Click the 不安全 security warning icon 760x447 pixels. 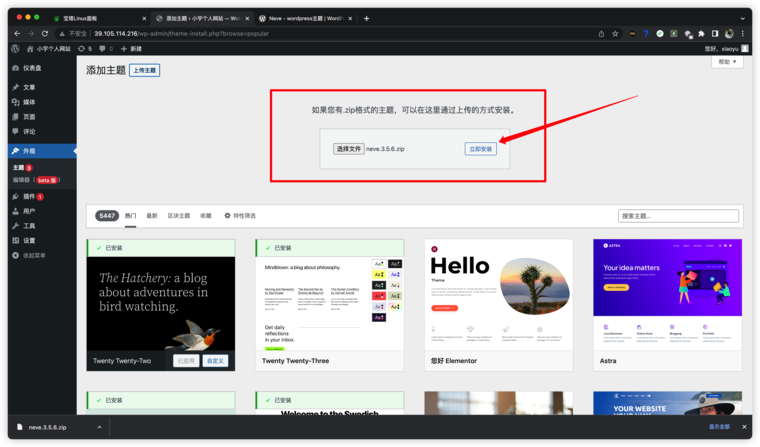point(62,33)
